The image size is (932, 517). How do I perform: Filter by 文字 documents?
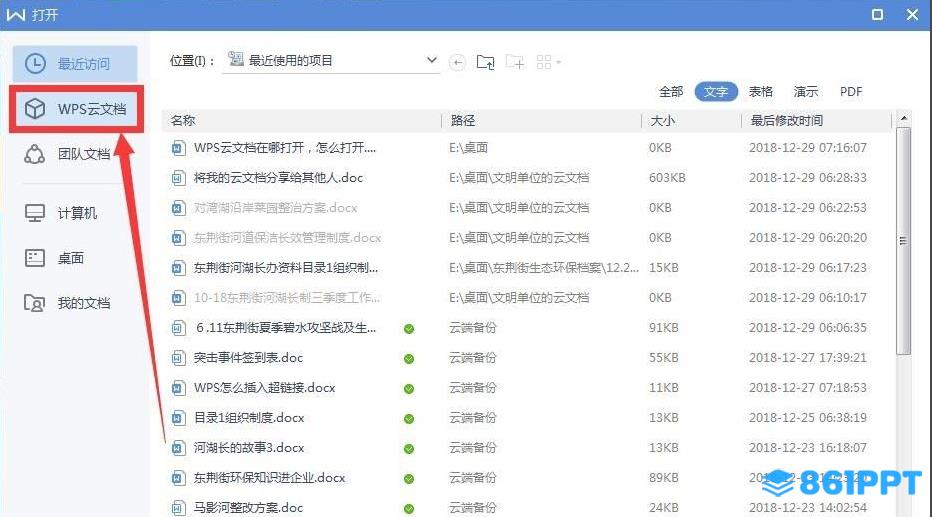[716, 92]
